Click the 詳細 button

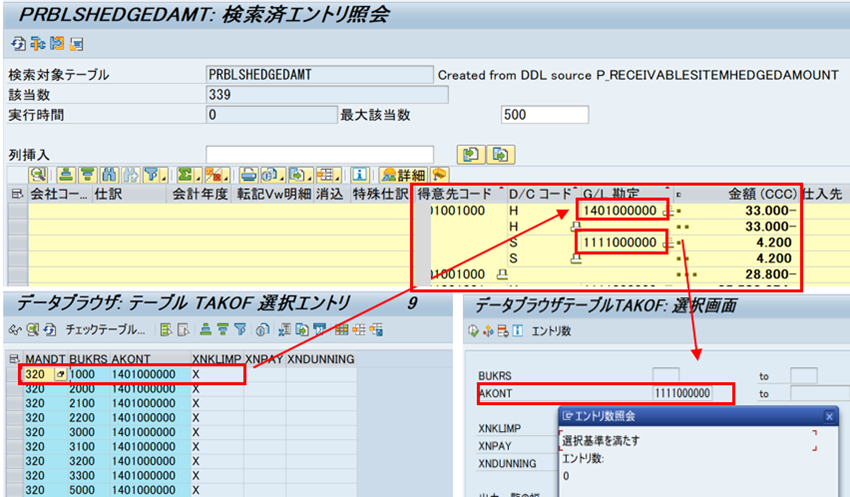pos(403,175)
